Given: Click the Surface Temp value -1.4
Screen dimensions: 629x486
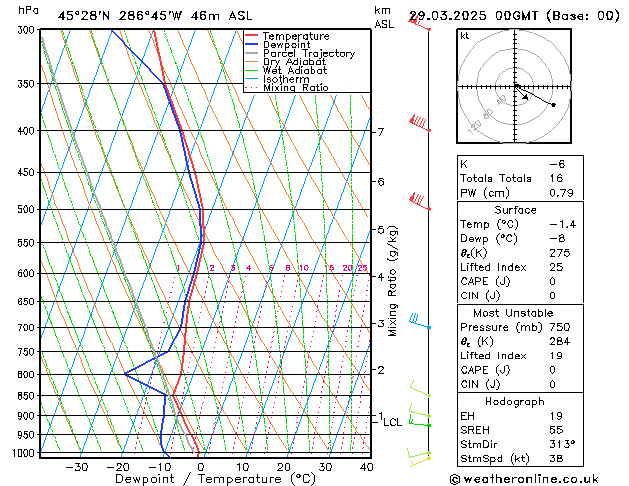Looking at the screenshot, I should point(563,224).
